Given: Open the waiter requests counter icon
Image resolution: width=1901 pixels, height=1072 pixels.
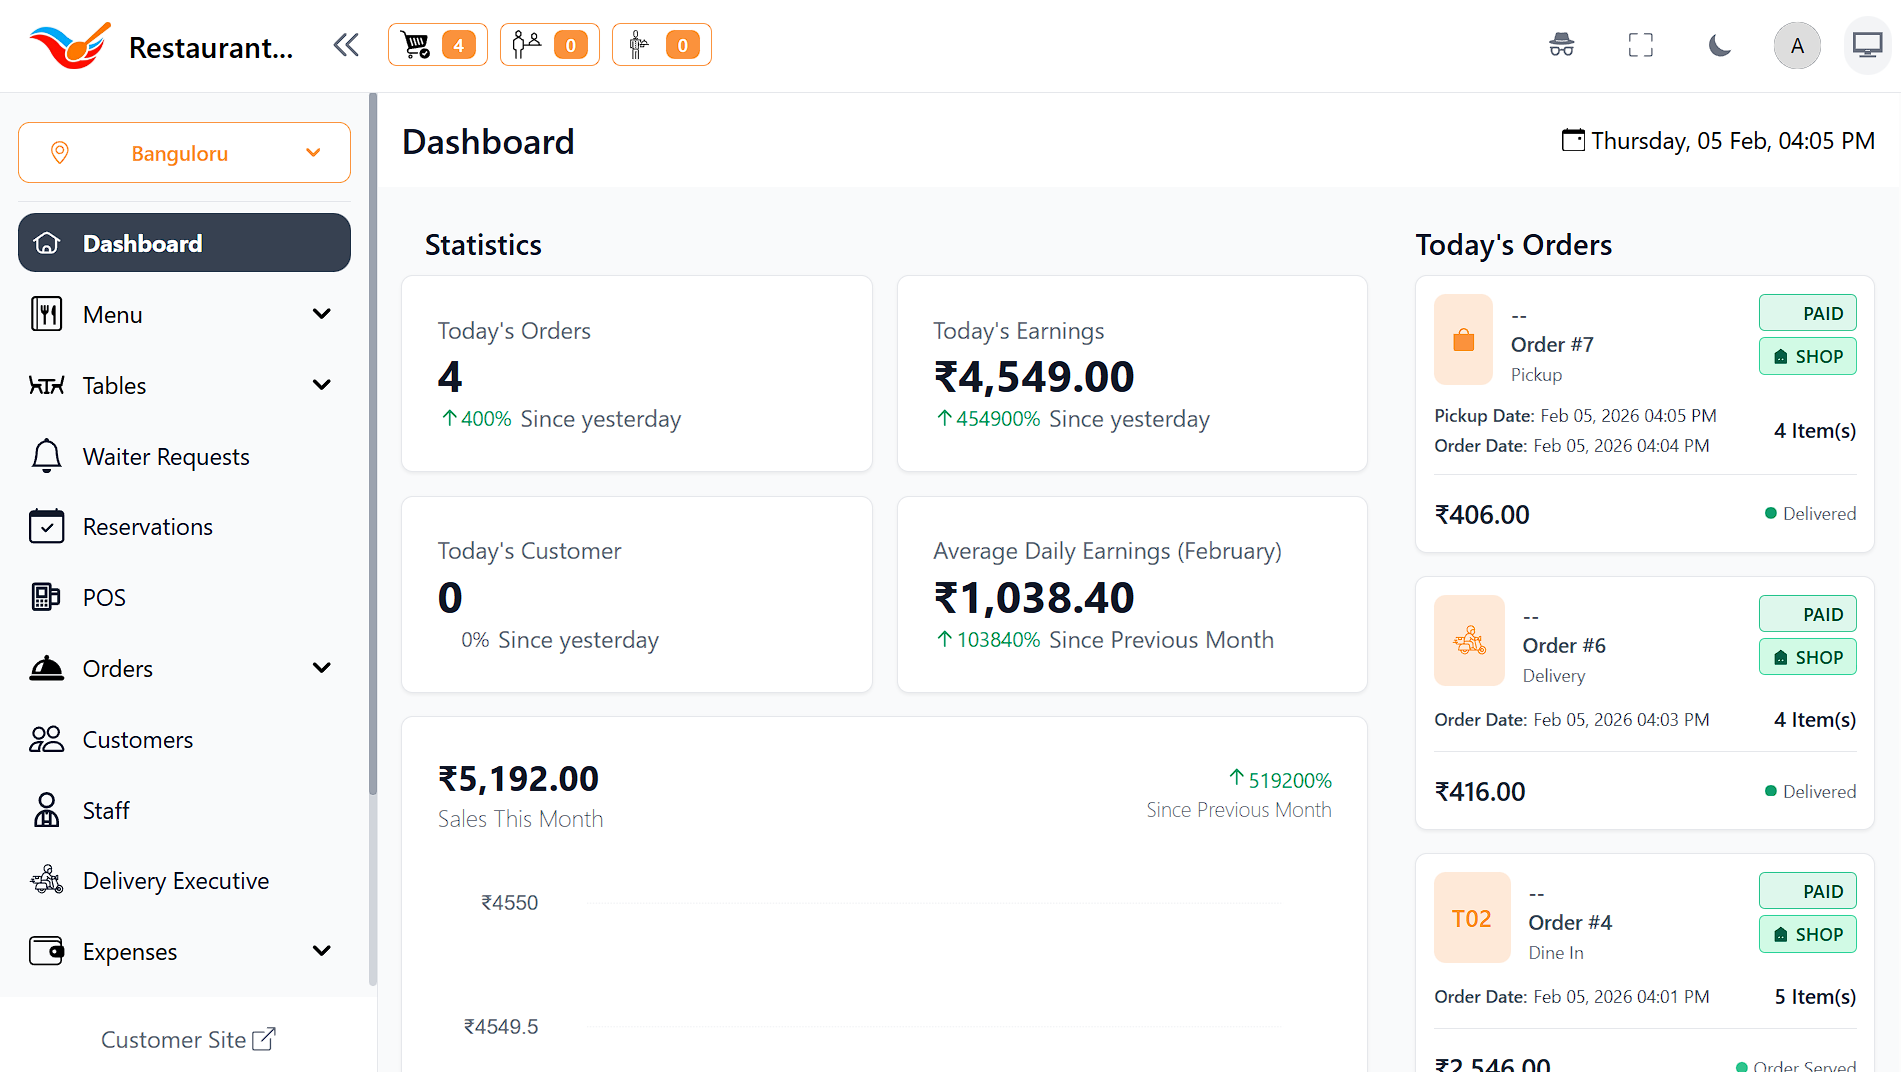Looking at the screenshot, I should point(661,45).
